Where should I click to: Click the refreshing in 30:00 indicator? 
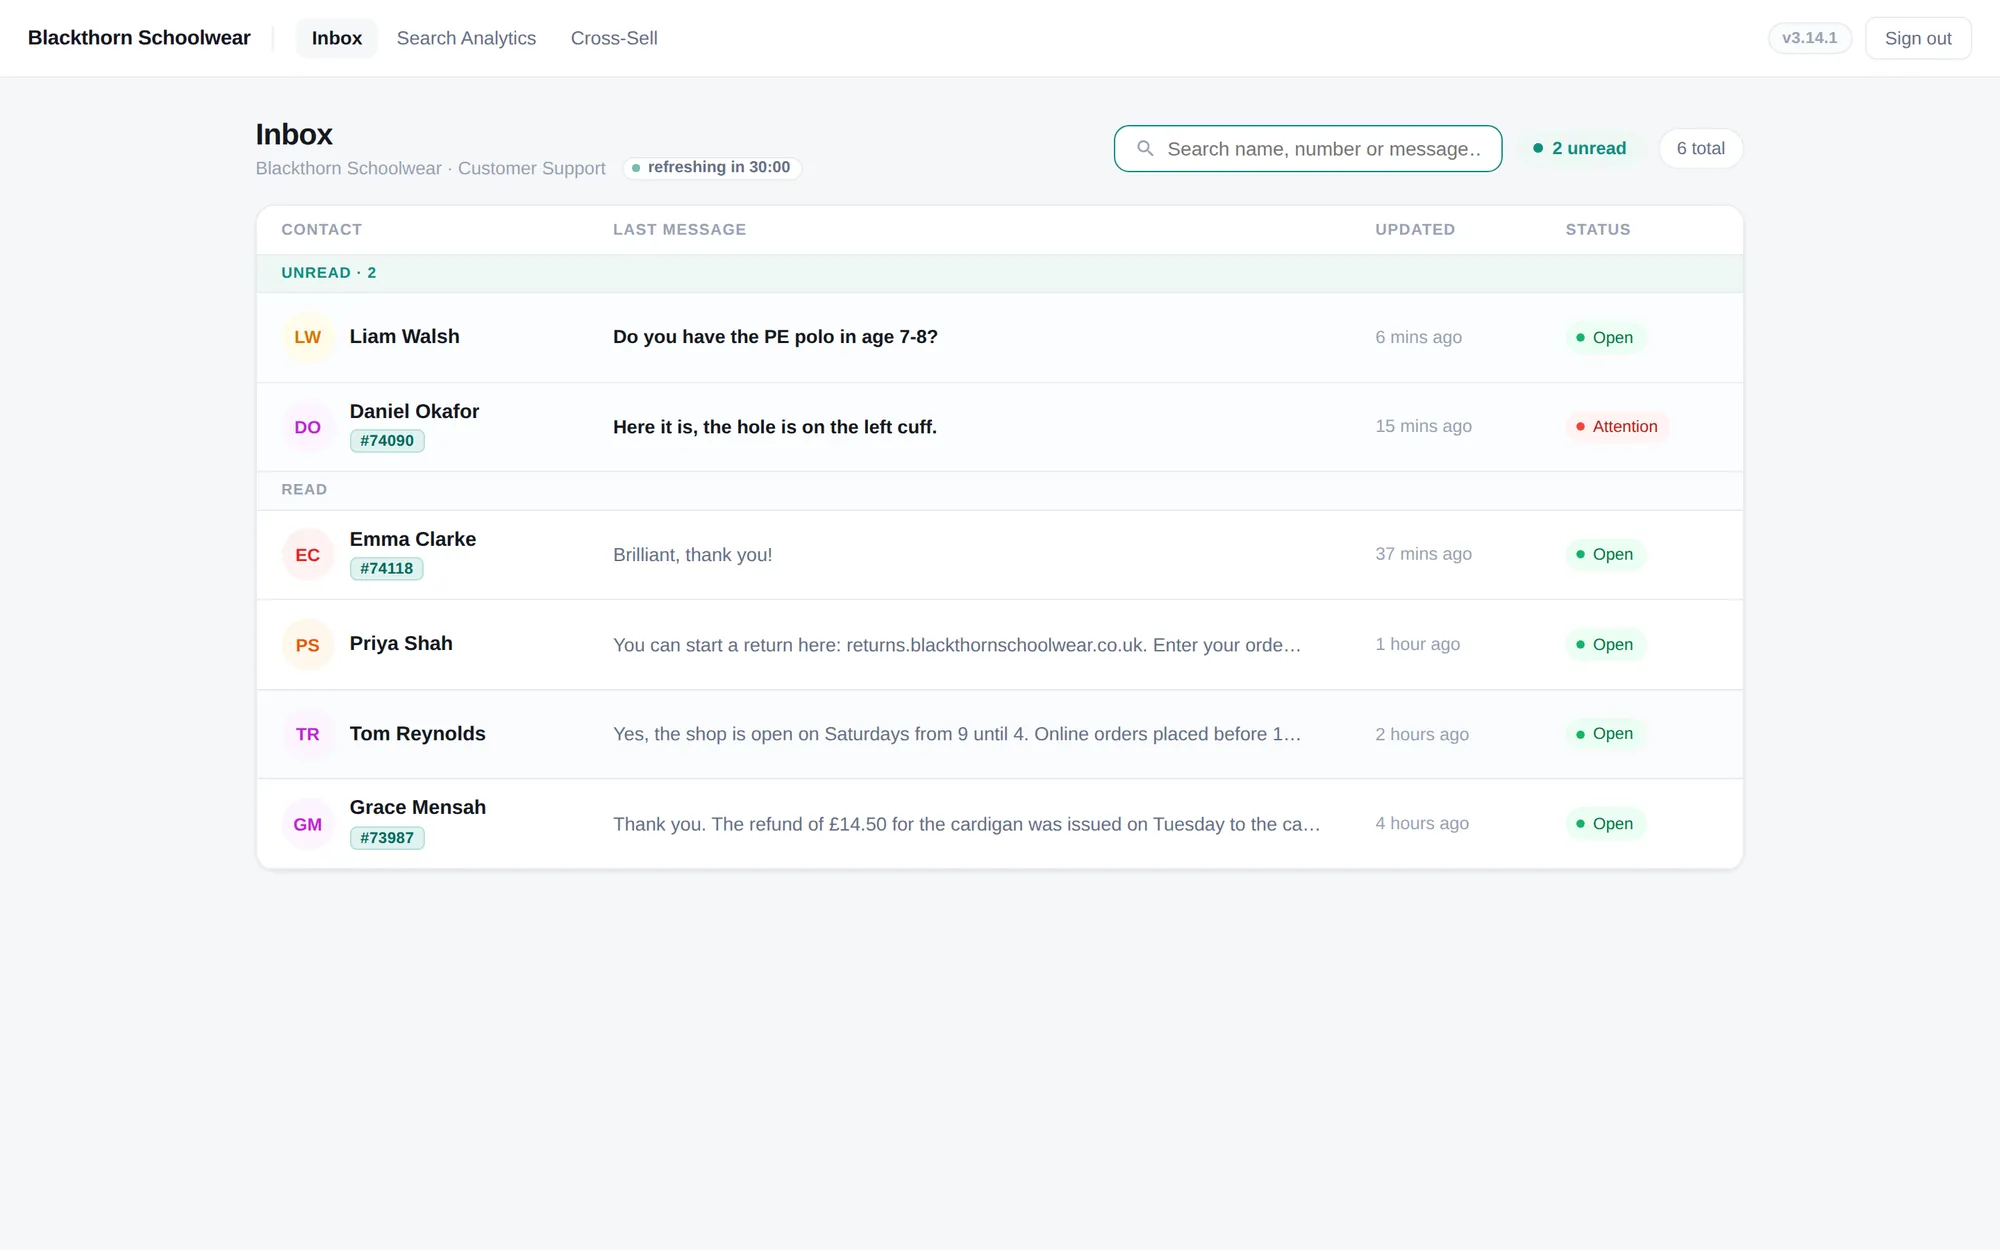click(712, 167)
